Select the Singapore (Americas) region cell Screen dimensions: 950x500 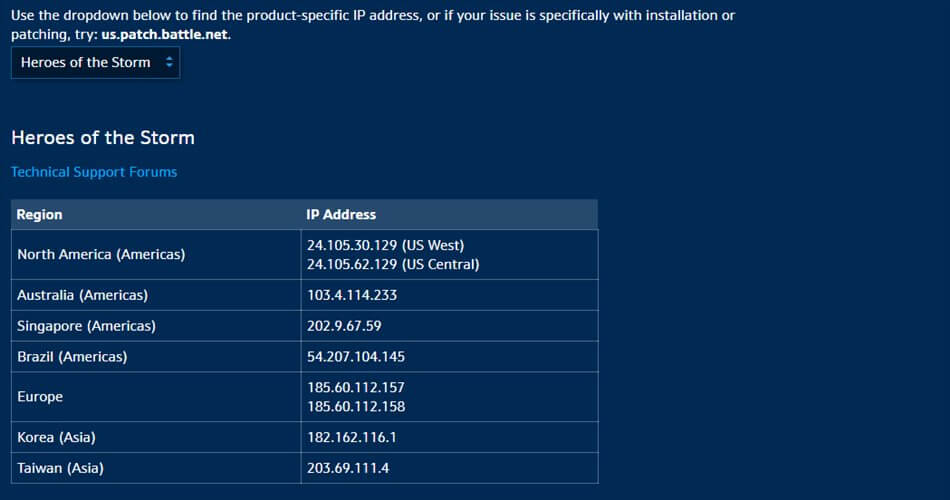tap(86, 326)
